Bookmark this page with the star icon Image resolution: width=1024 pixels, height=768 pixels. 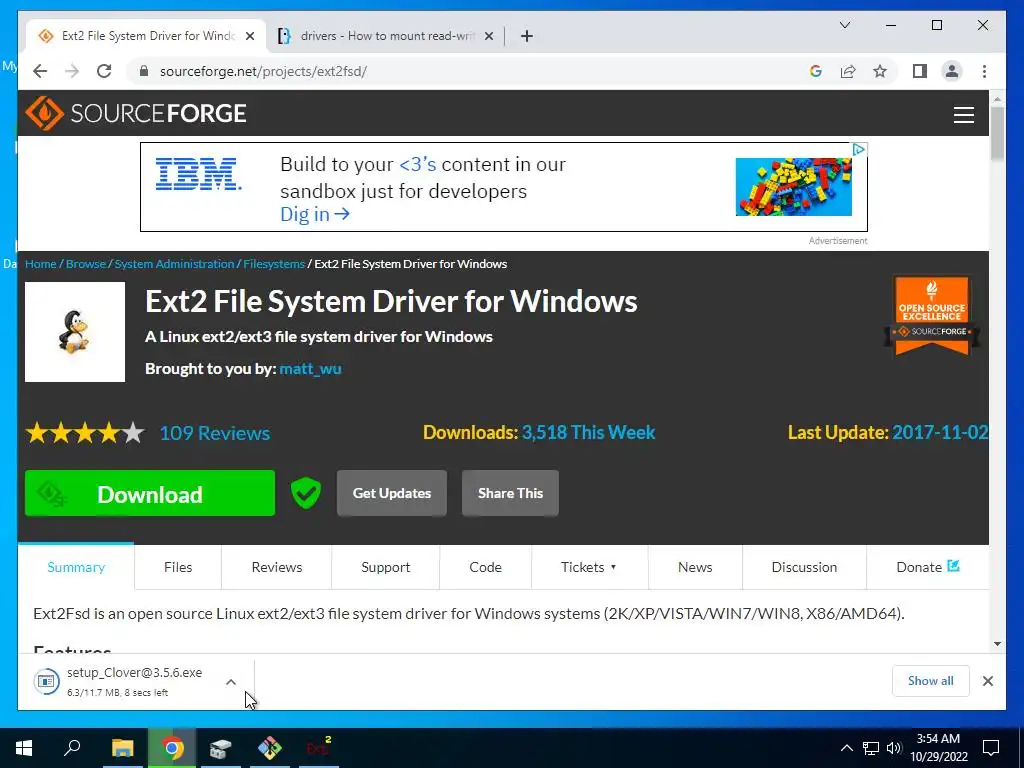point(880,71)
